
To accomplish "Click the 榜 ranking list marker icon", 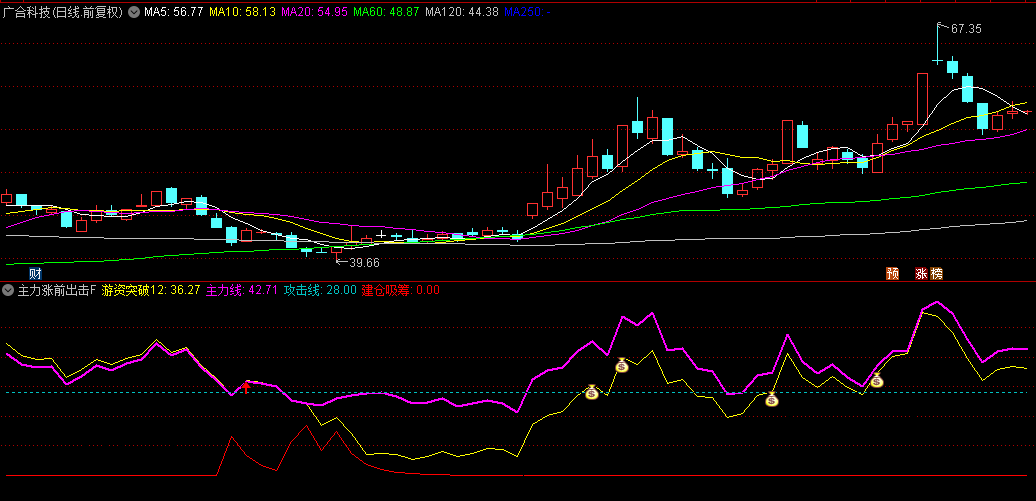I will click(x=936, y=274).
